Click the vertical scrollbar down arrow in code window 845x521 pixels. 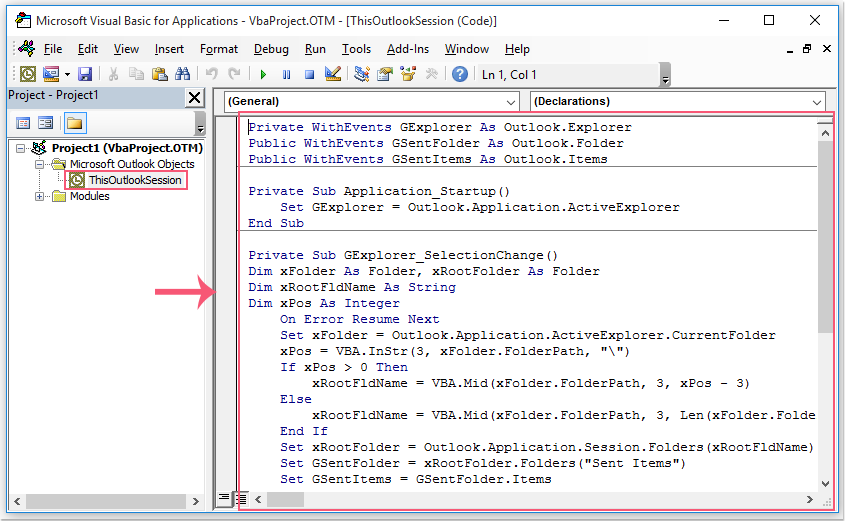coord(825,482)
